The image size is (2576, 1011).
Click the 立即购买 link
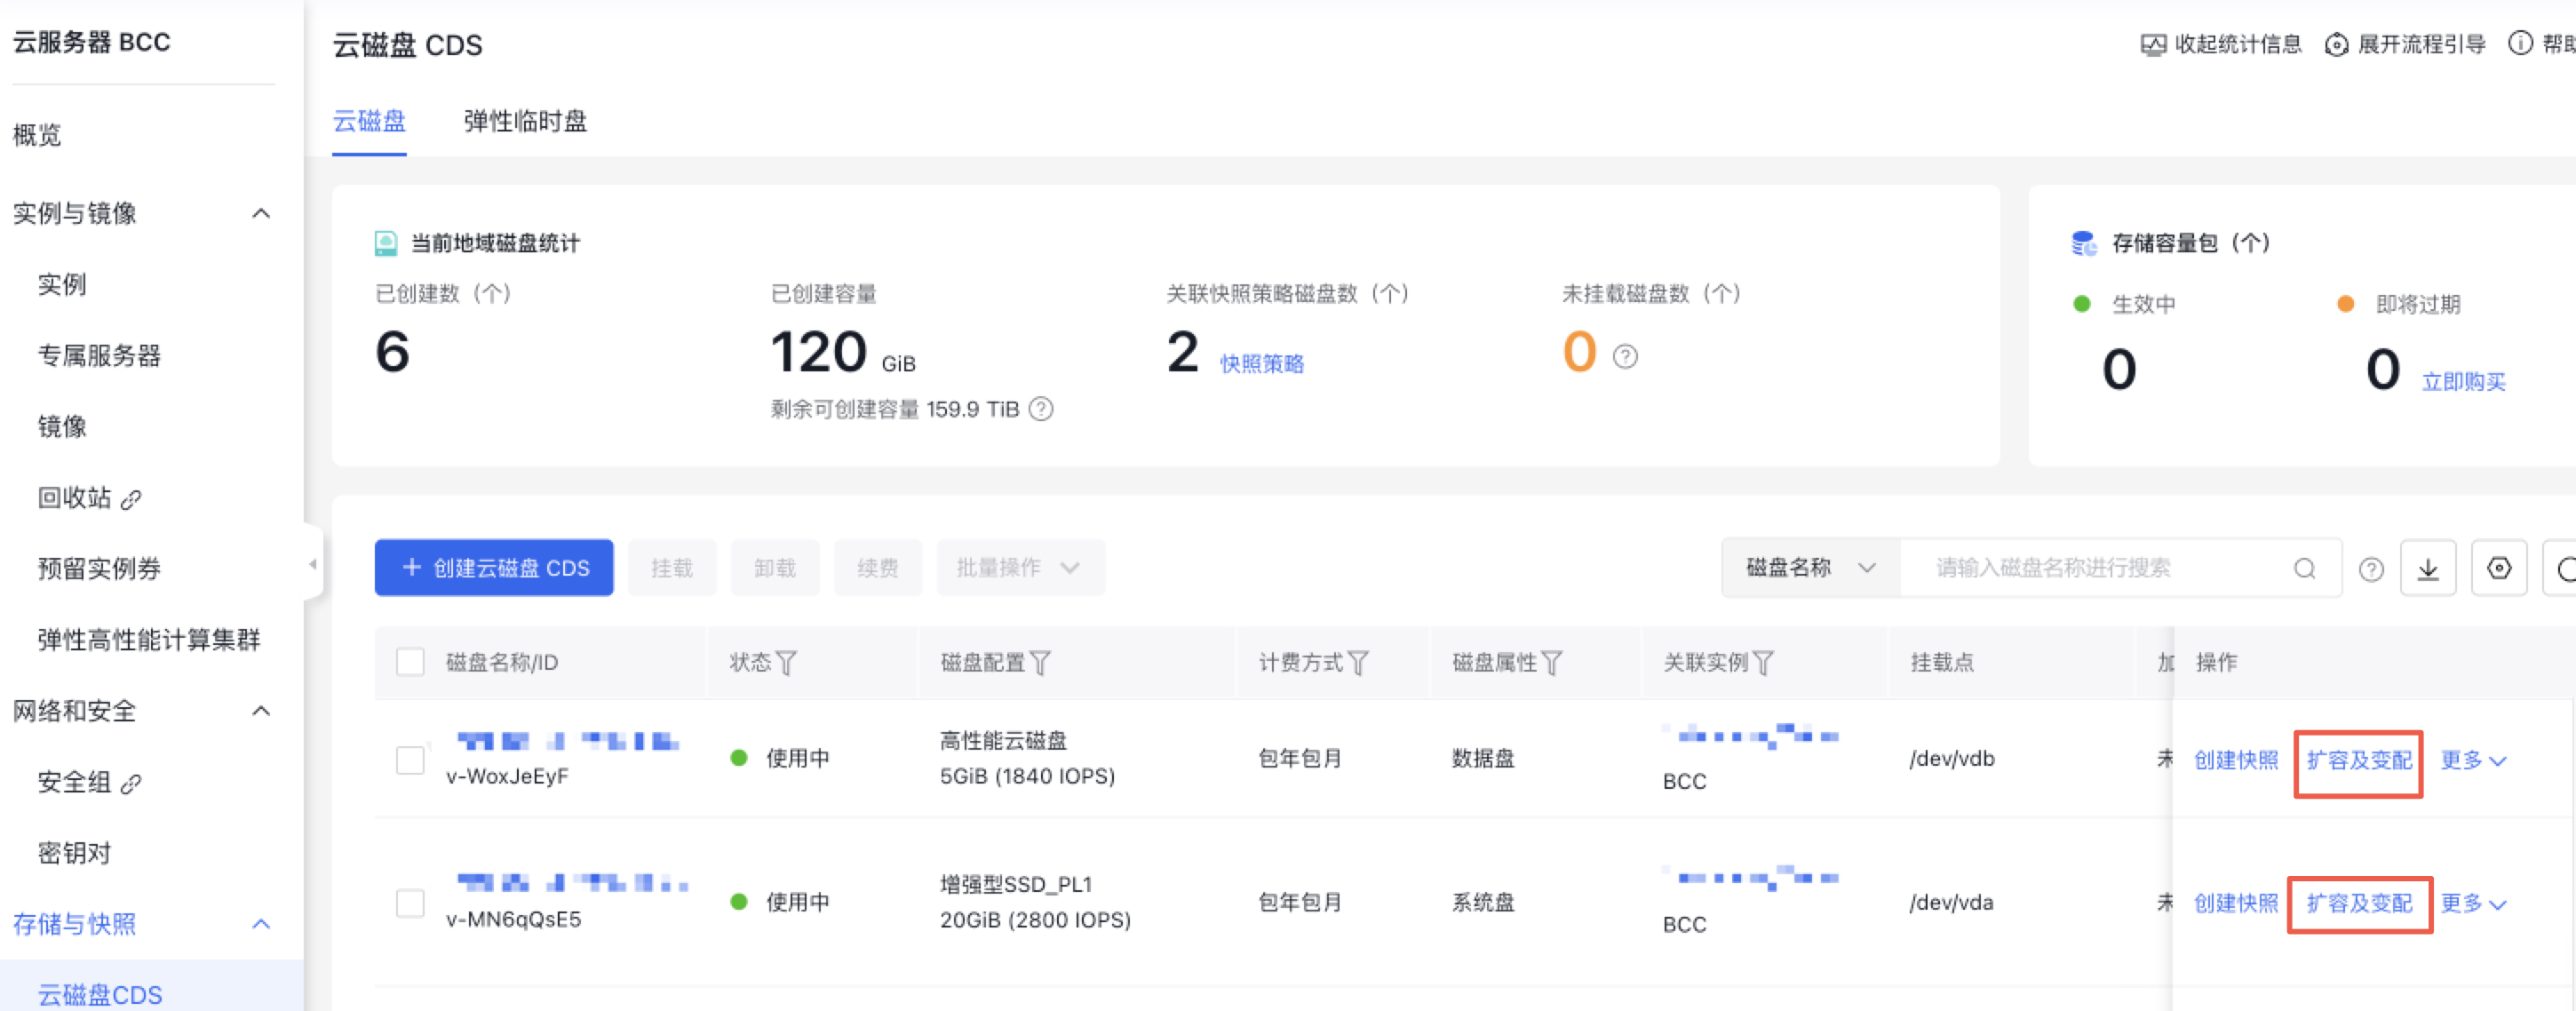coord(2464,382)
